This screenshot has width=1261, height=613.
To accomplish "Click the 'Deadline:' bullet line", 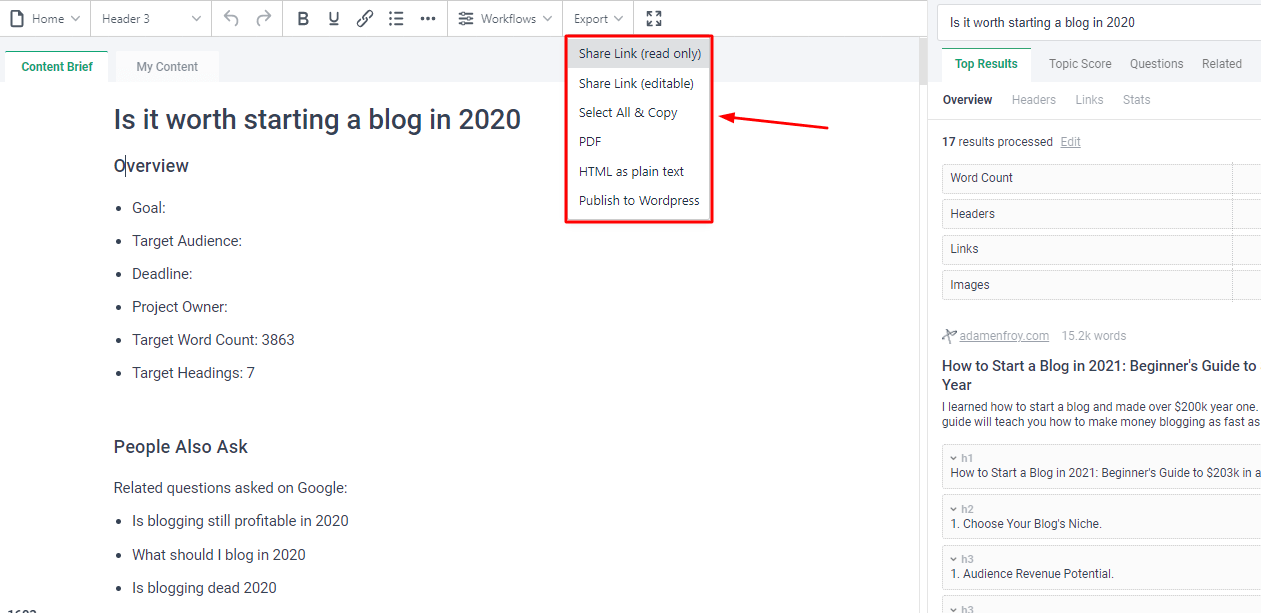I will (x=162, y=274).
